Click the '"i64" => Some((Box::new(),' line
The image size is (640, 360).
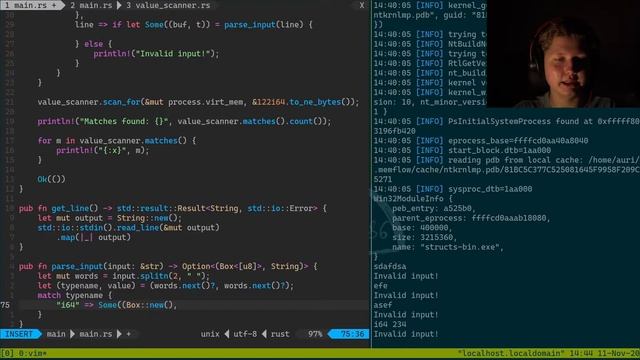coord(117,305)
